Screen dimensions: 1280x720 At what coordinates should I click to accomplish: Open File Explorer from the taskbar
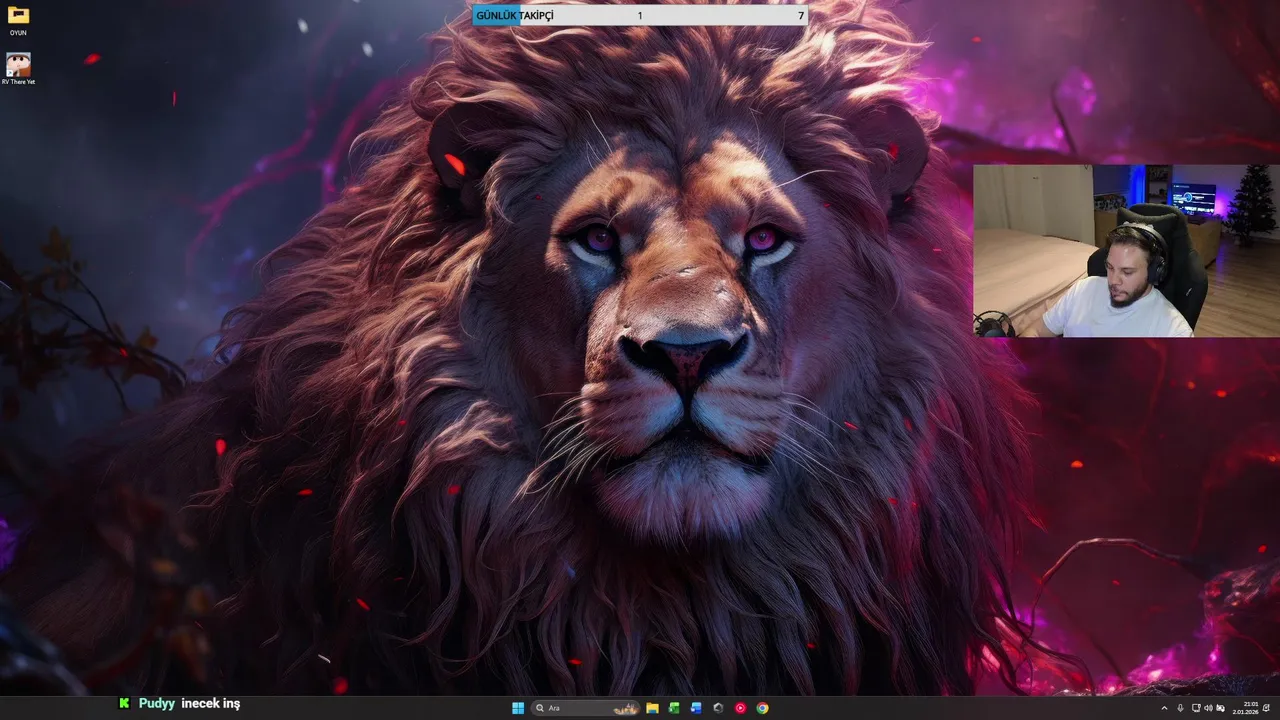tap(652, 708)
